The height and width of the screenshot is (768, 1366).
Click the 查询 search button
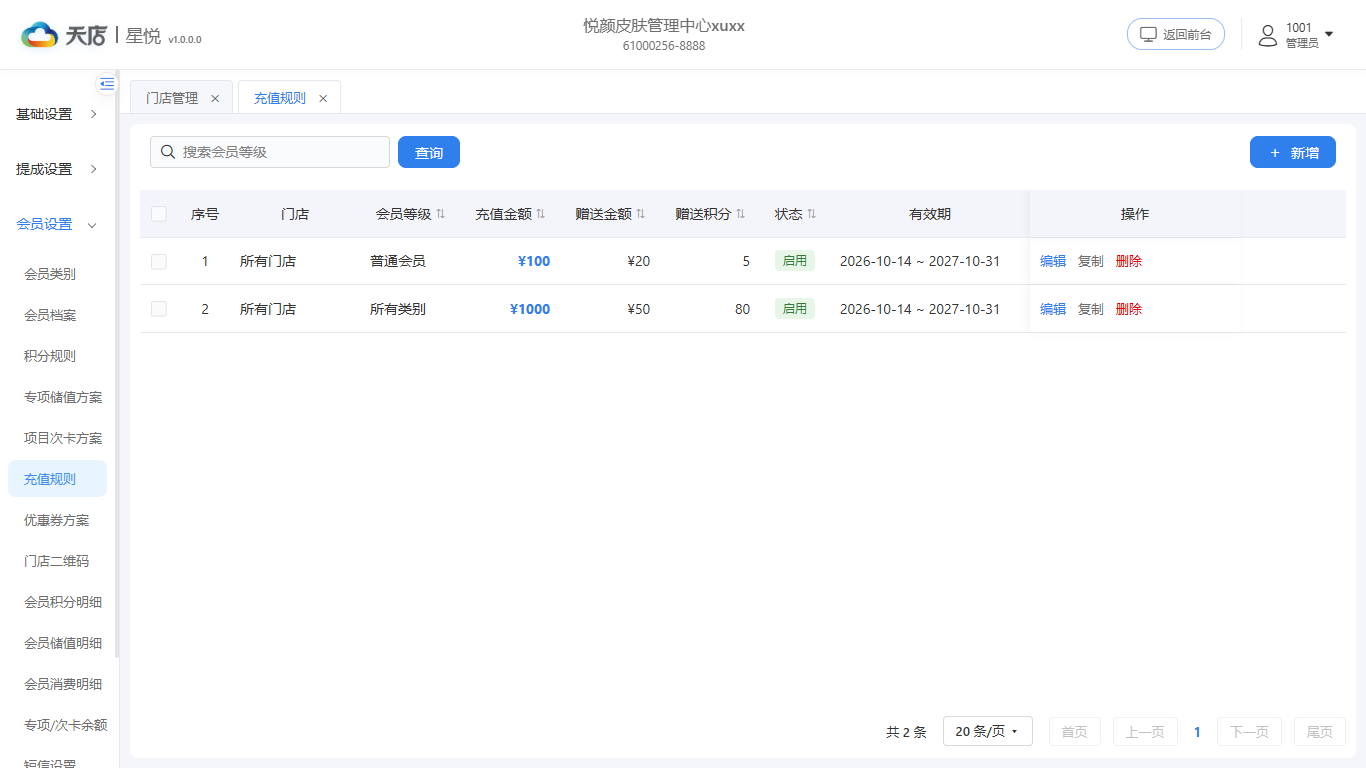point(429,152)
